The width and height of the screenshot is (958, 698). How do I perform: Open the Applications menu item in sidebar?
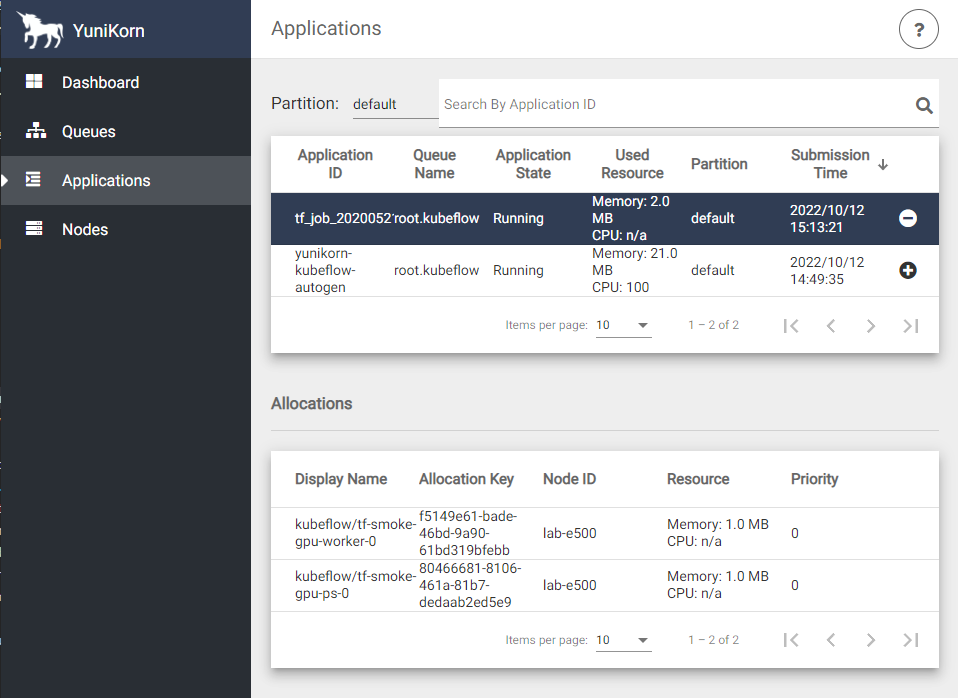point(106,180)
